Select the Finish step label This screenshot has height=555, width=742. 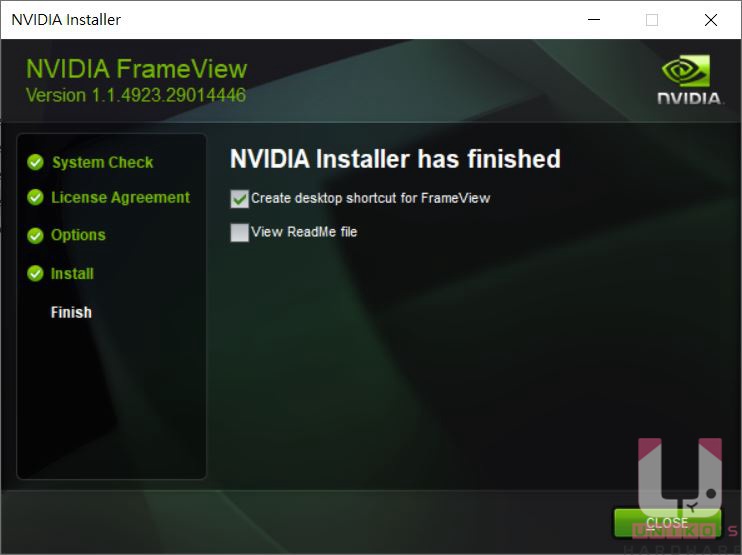71,312
